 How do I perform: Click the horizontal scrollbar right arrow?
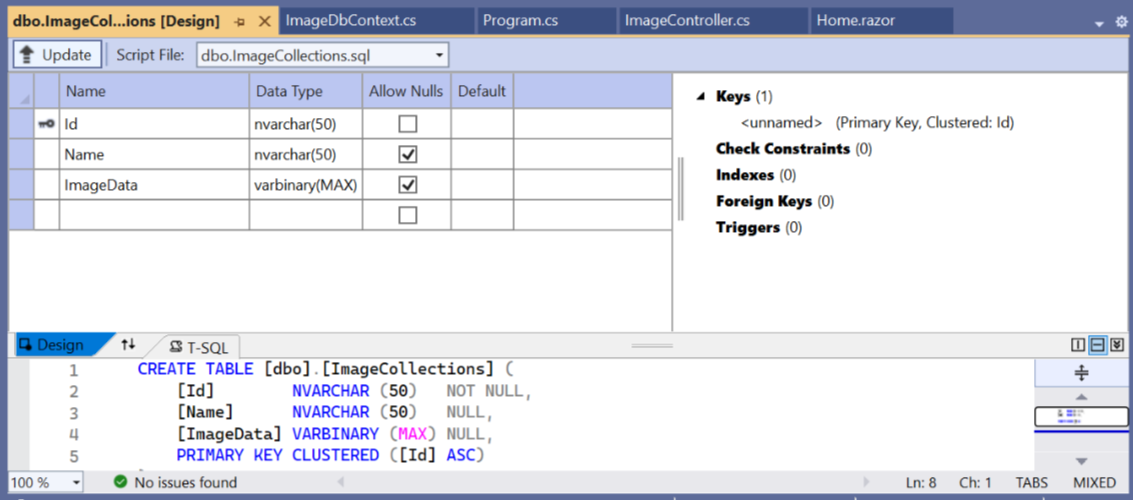(866, 481)
